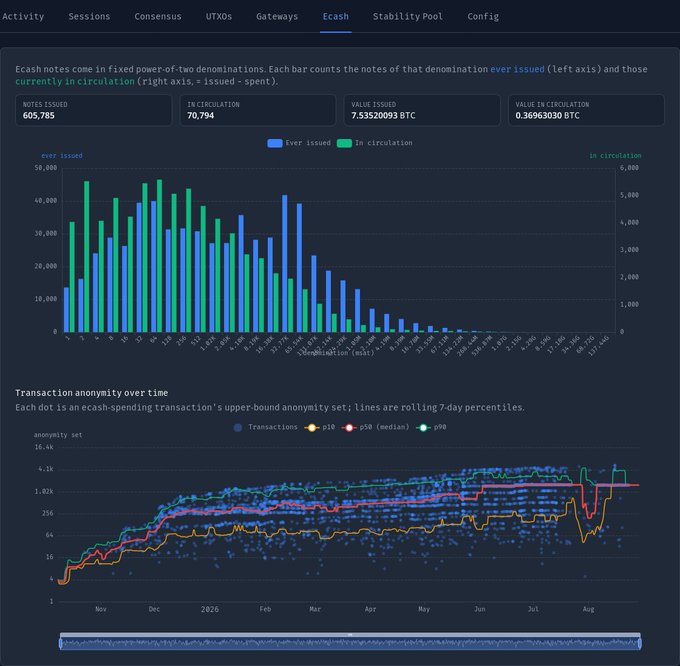Click the blue bar for denomination 1
The height and width of the screenshot is (666, 680).
[66, 310]
